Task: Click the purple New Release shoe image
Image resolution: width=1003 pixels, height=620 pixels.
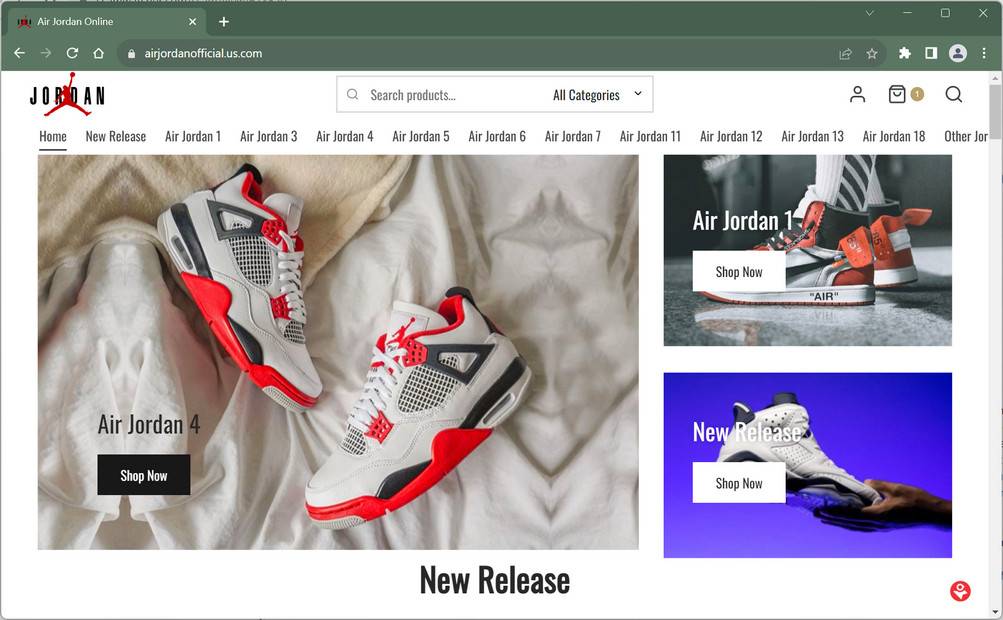Action: tap(807, 465)
